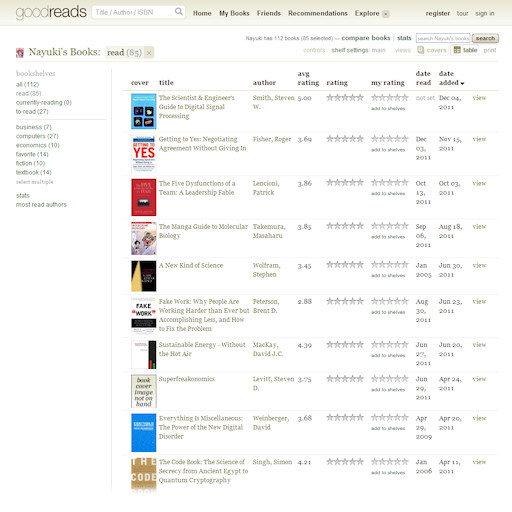Select the computers (27) shelf
The image size is (512, 512).
(x=37, y=136)
